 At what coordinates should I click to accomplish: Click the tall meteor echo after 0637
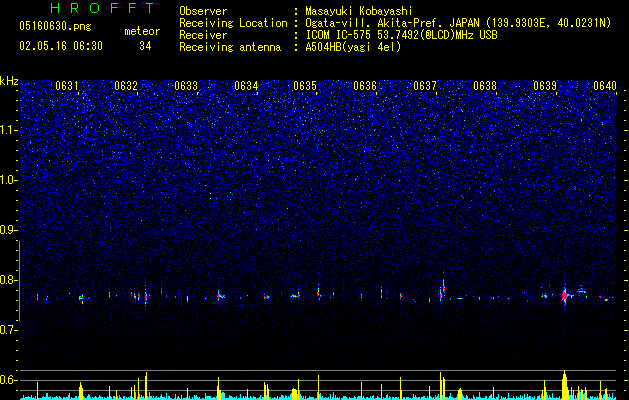[443, 286]
